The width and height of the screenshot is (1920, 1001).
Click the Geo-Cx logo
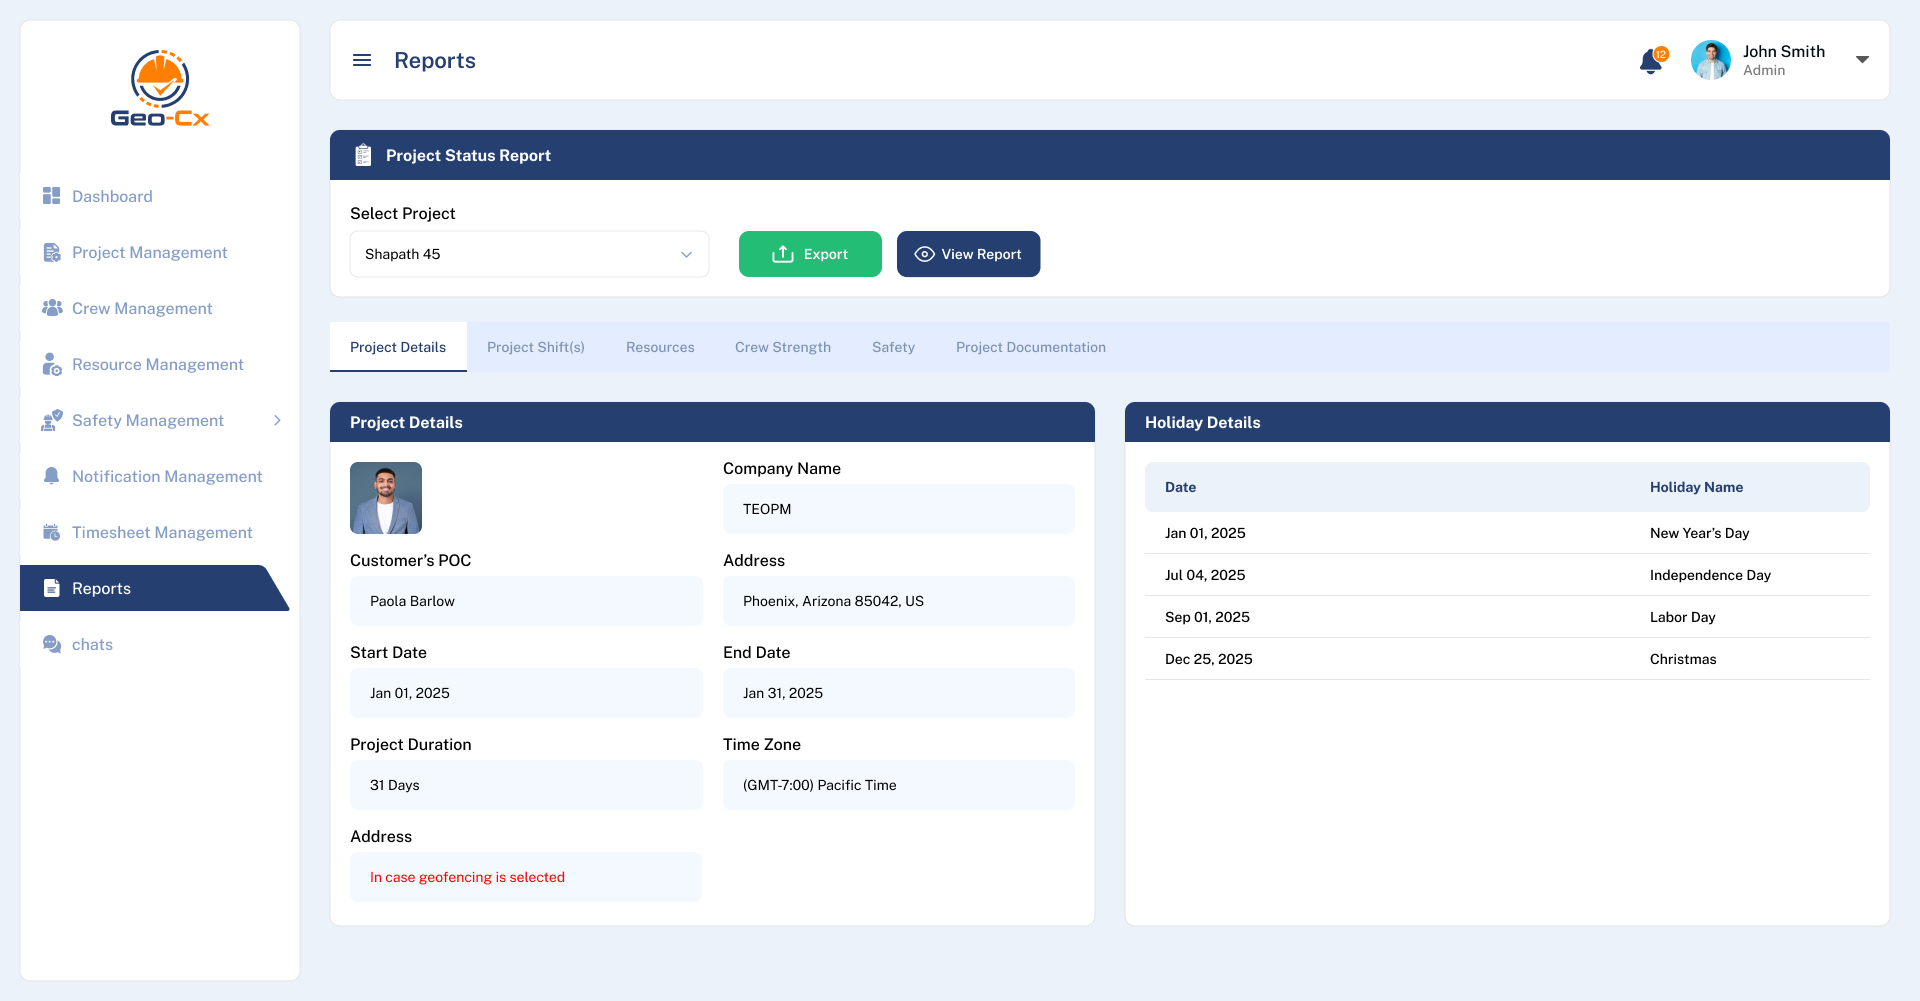160,89
